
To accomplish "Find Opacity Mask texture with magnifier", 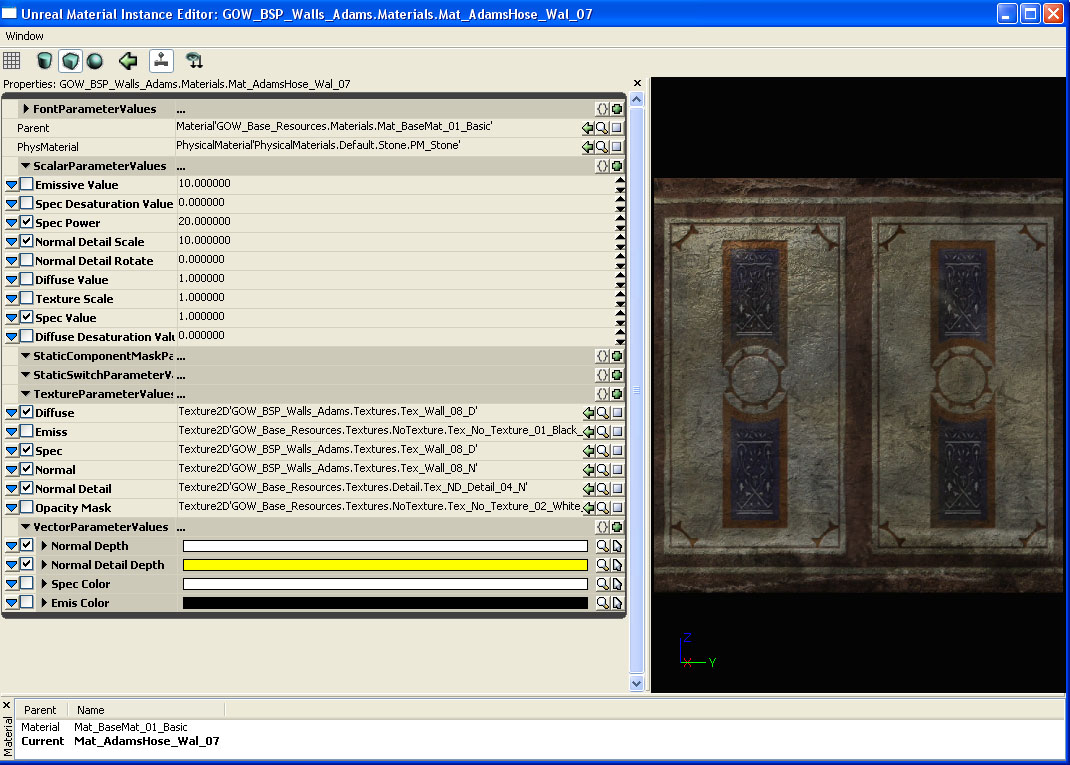I will coord(603,508).
